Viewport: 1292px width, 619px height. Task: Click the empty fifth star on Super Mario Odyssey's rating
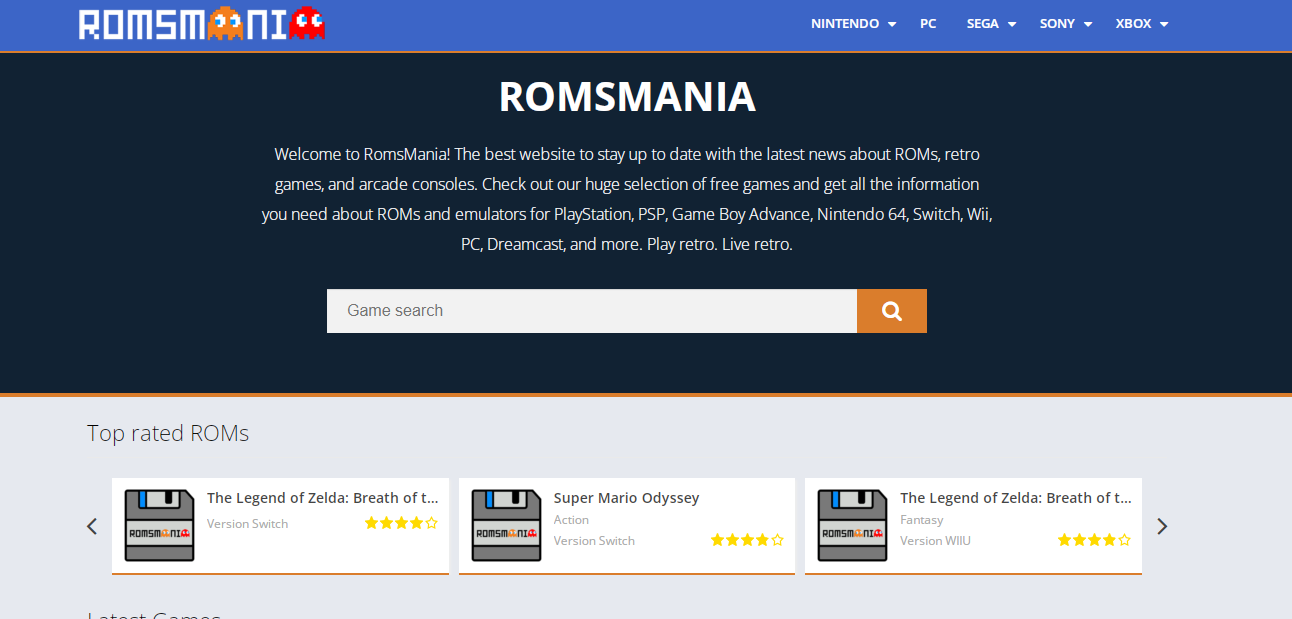pos(778,540)
